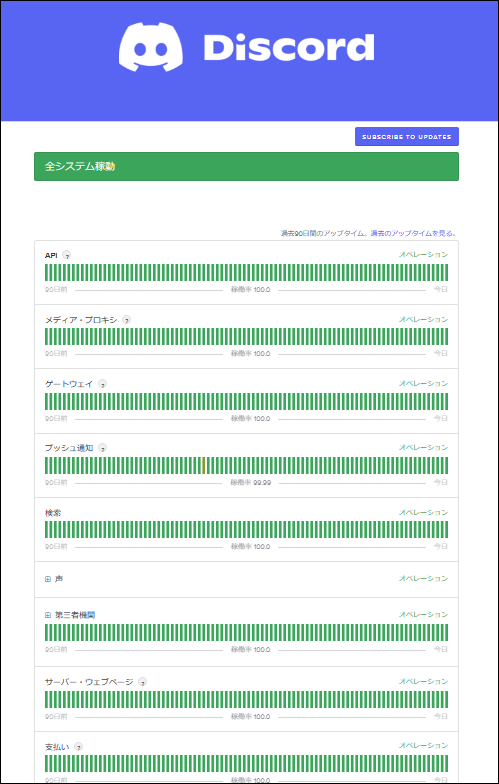Click the オペレーション status for ゲートウェイ
Viewport: 499px width, 784px height.
[423, 384]
